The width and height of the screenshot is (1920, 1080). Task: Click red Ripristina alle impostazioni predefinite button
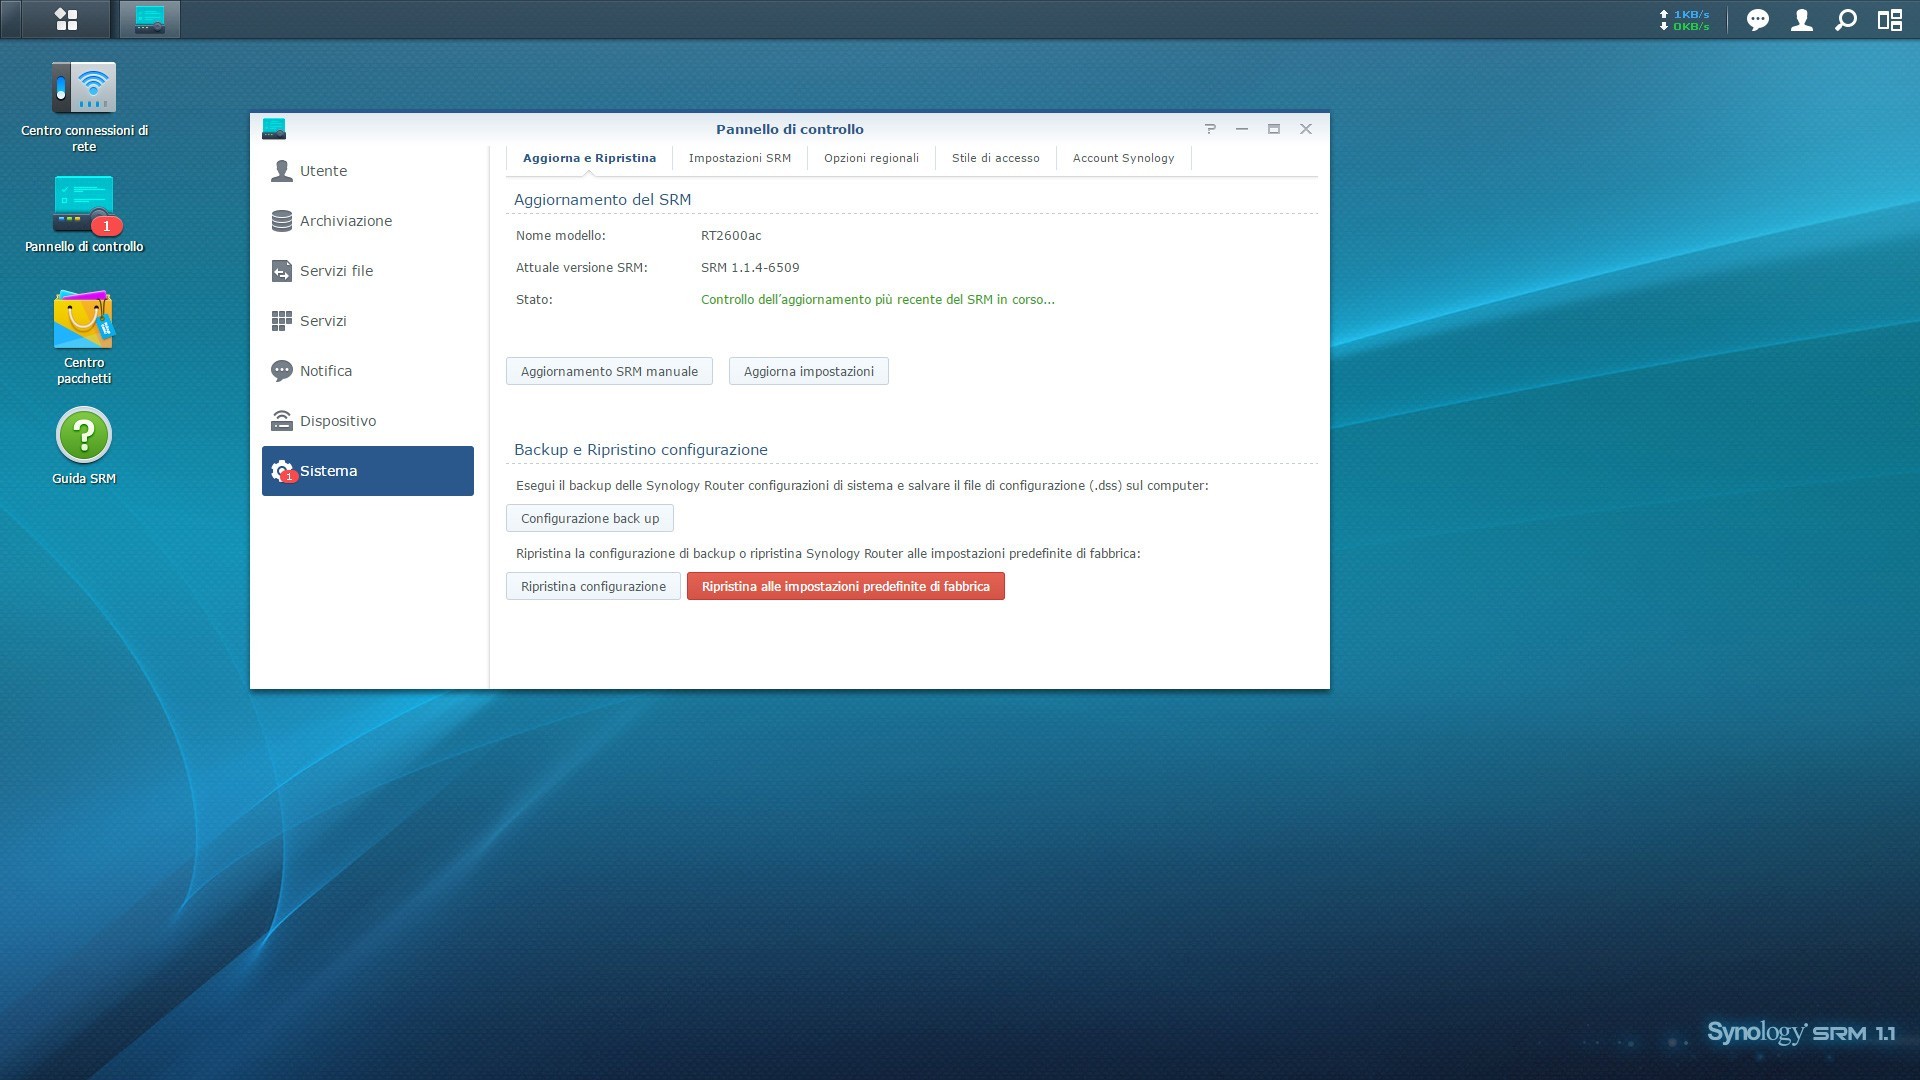tap(845, 586)
